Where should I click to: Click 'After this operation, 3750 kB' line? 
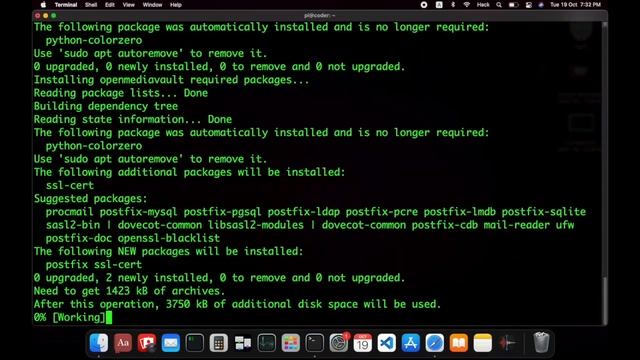(x=238, y=304)
